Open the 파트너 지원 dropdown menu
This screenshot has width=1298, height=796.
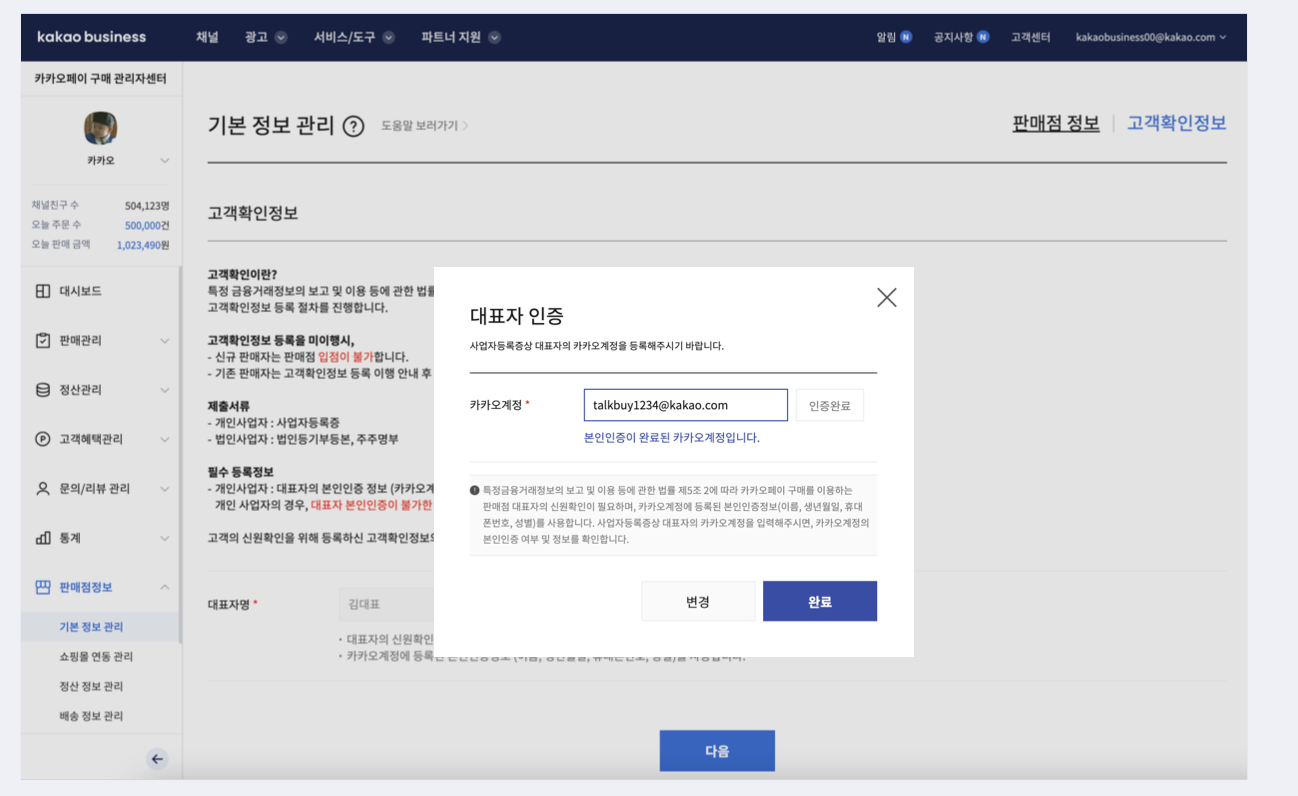pos(460,37)
